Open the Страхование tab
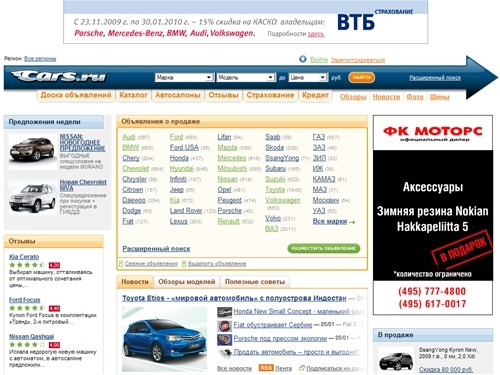The width and height of the screenshot is (500, 375). (x=270, y=95)
